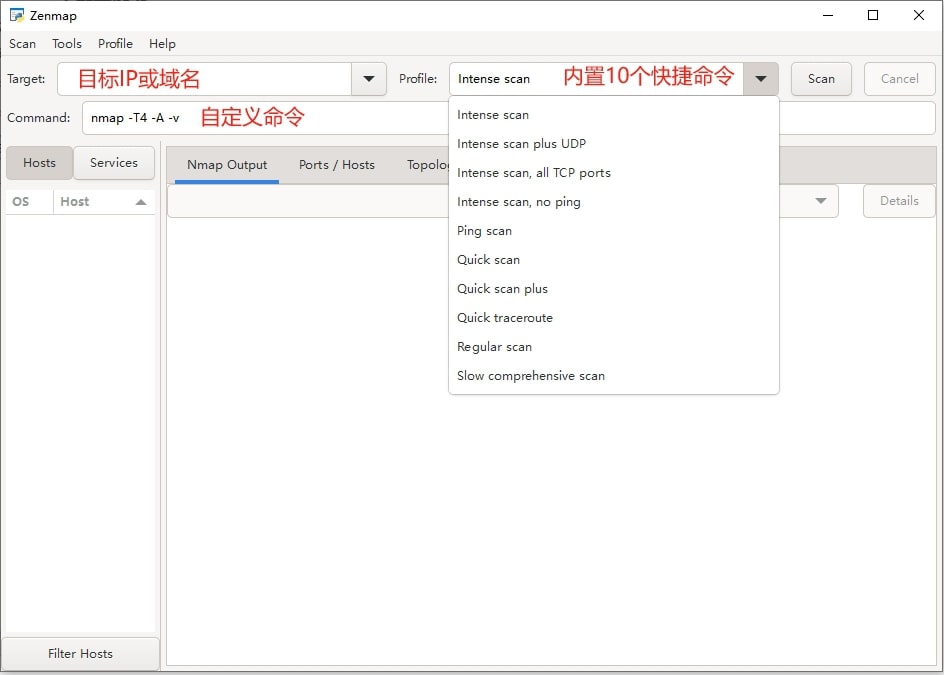Open the Help menu

click(162, 44)
